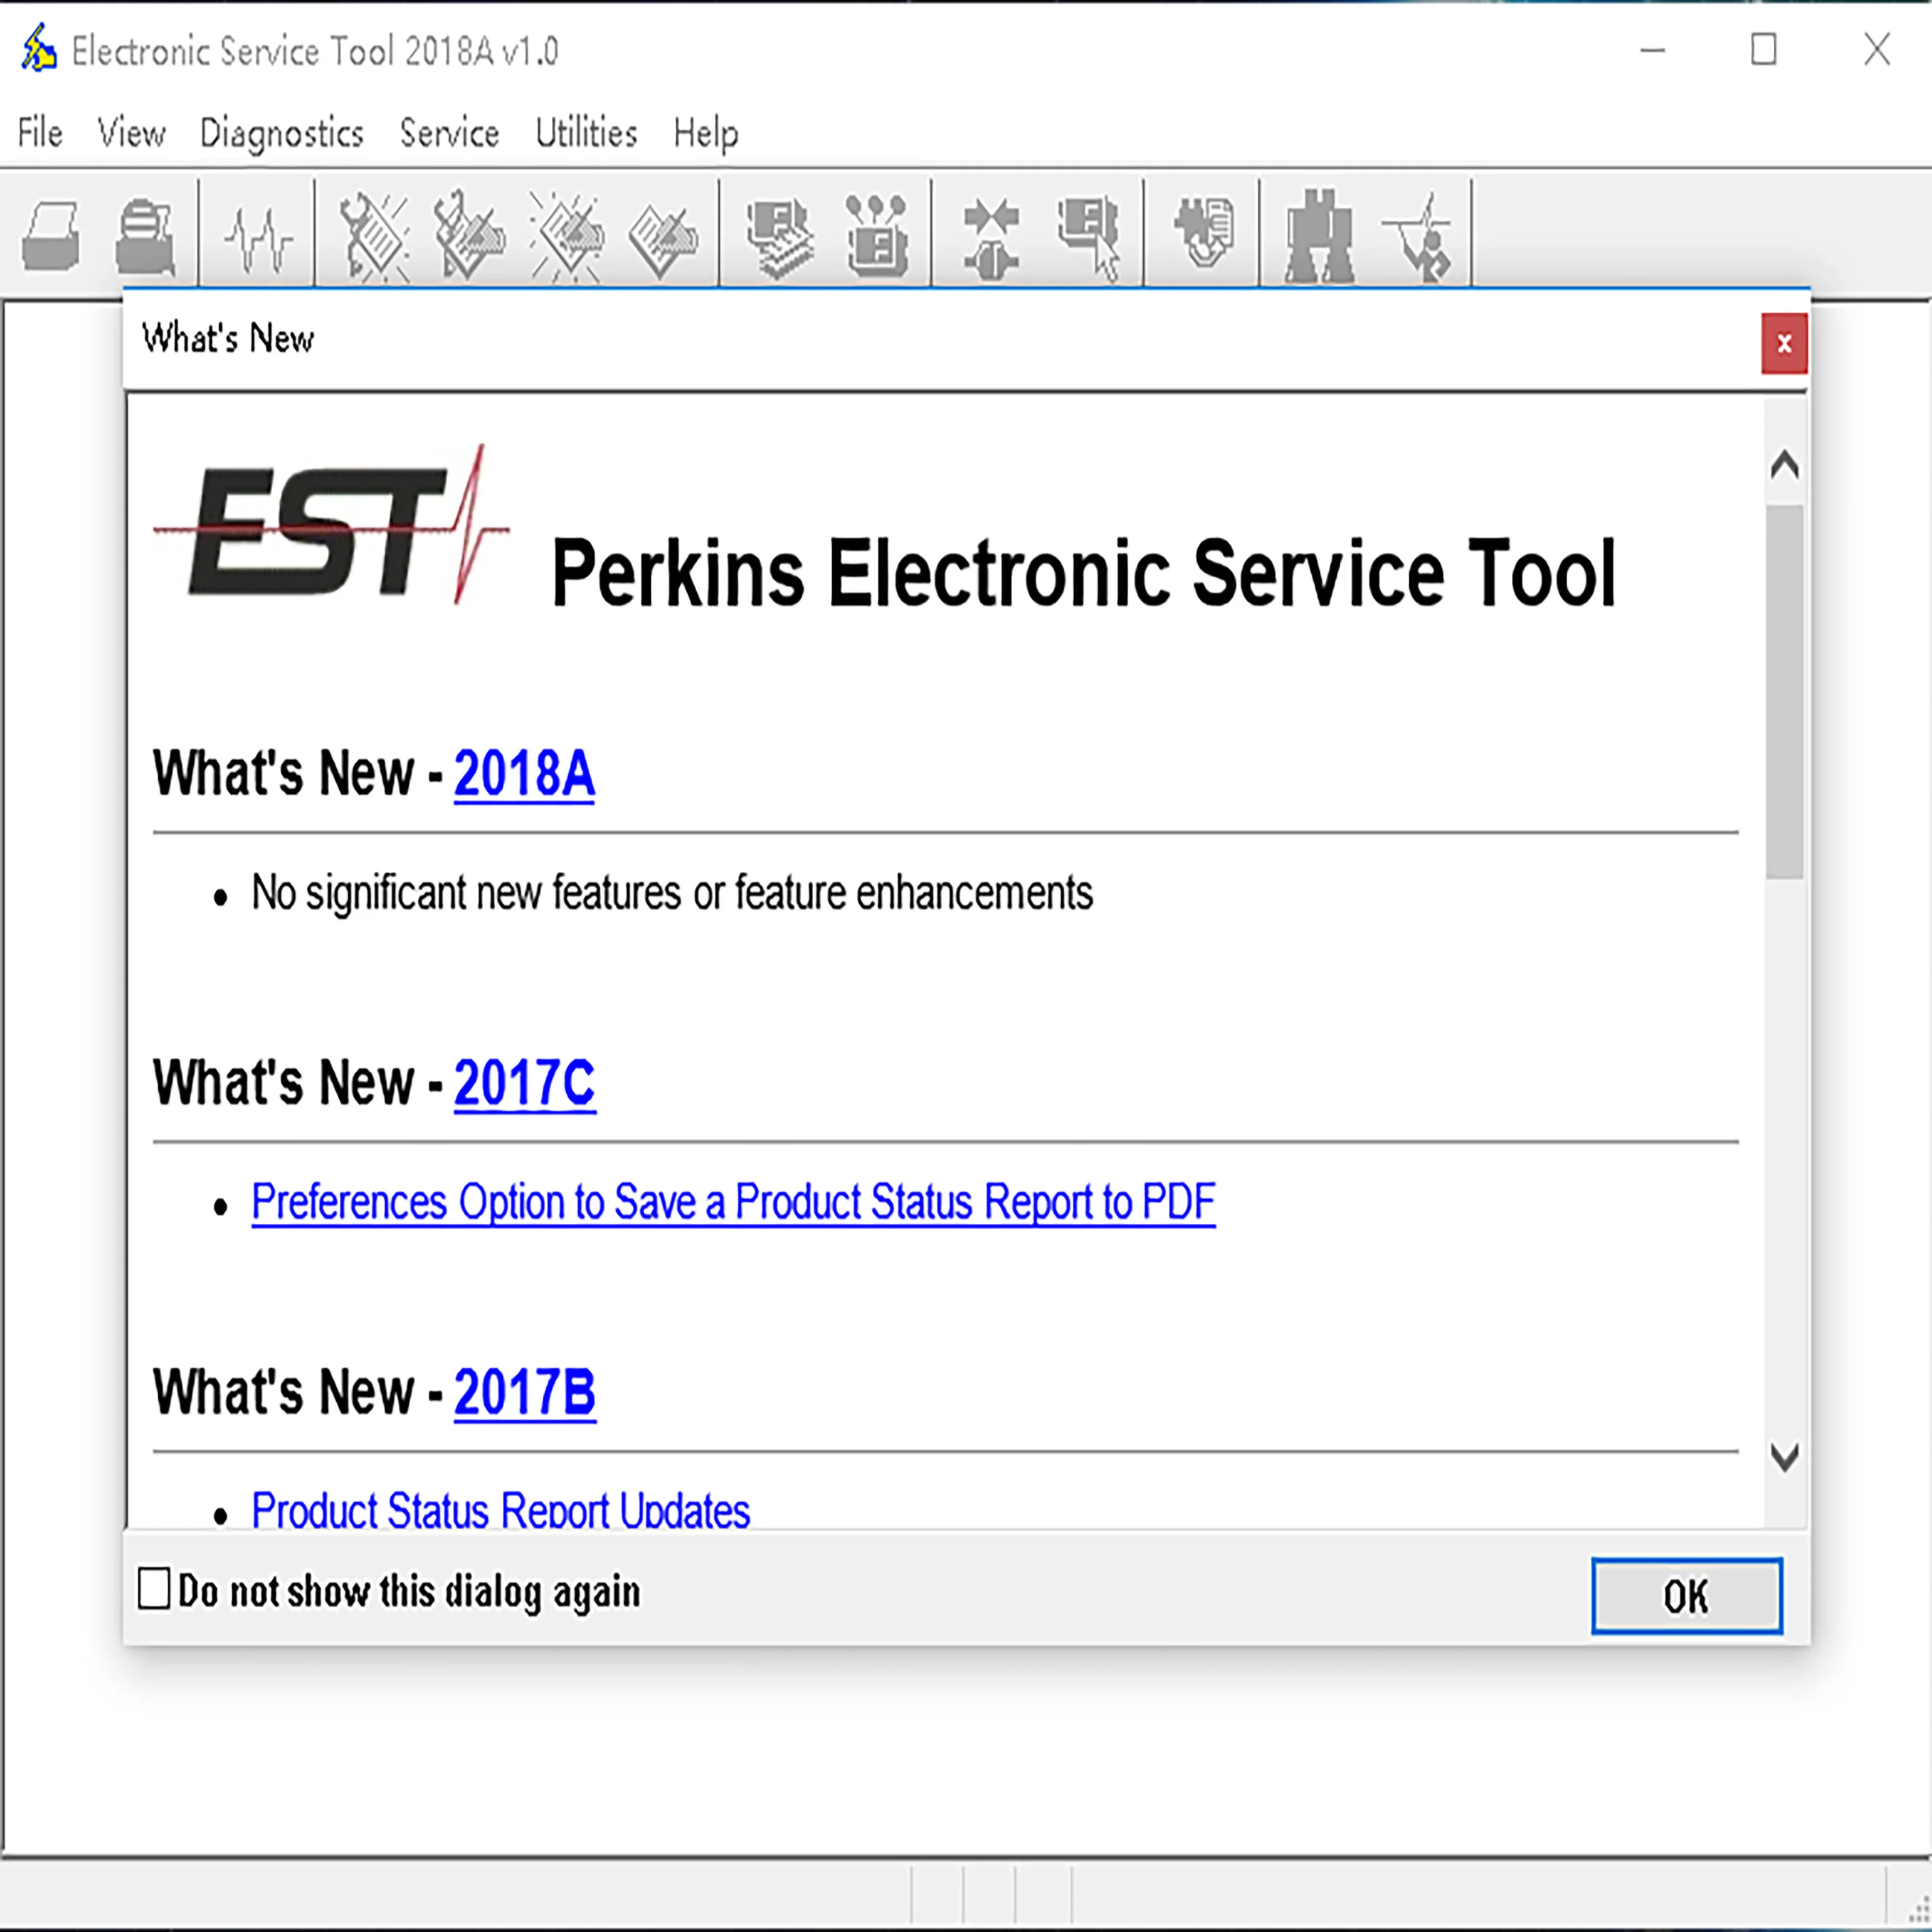The height and width of the screenshot is (1932, 1932).
Task: Open the Diagnostics menu
Action: 281,133
